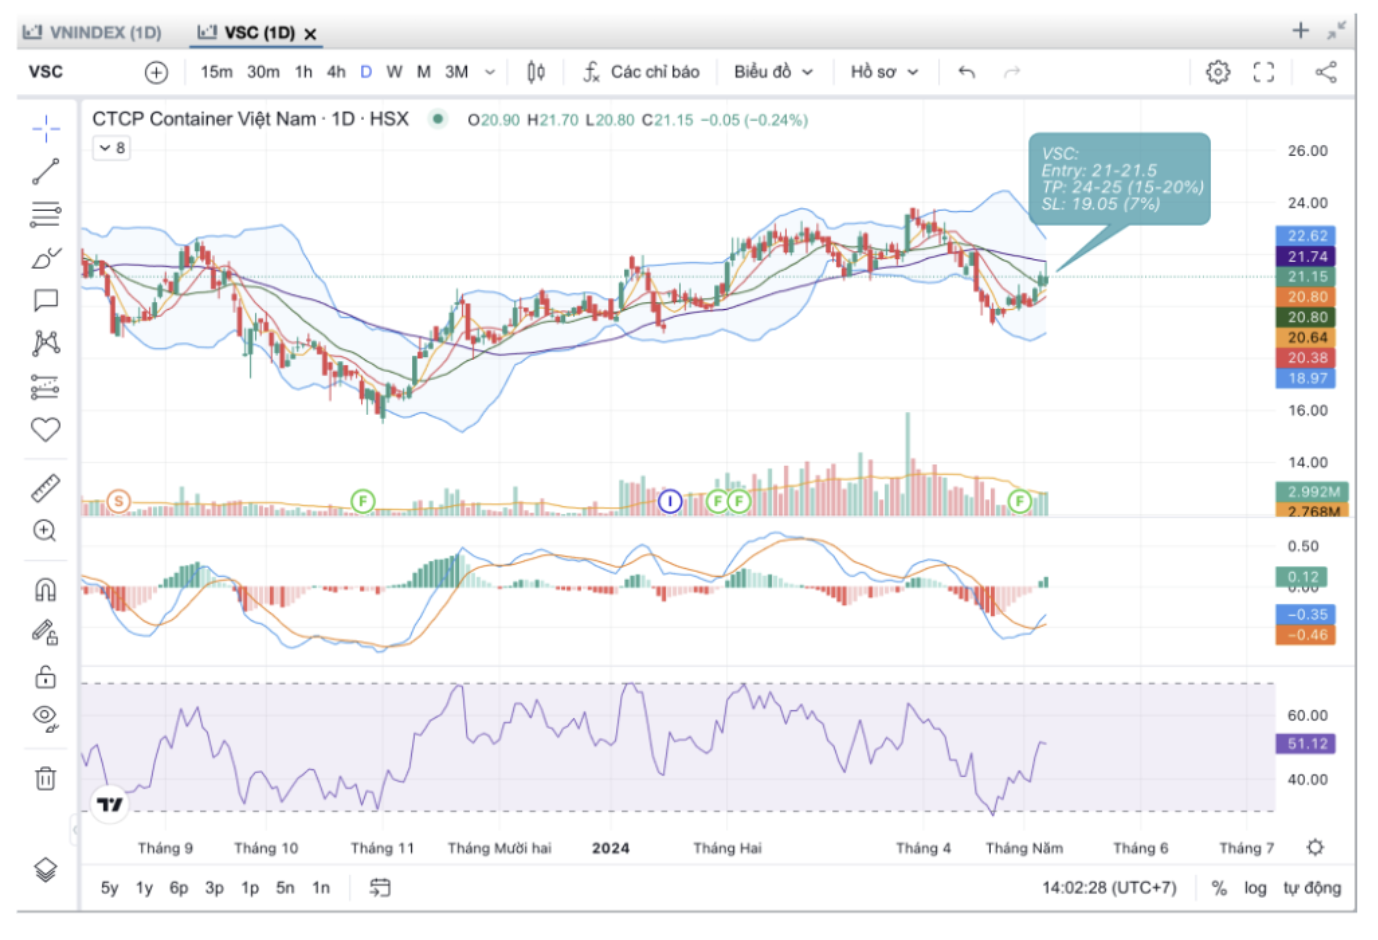Open the chart patterns tool
The width and height of the screenshot is (1378, 940).
pos(45,343)
